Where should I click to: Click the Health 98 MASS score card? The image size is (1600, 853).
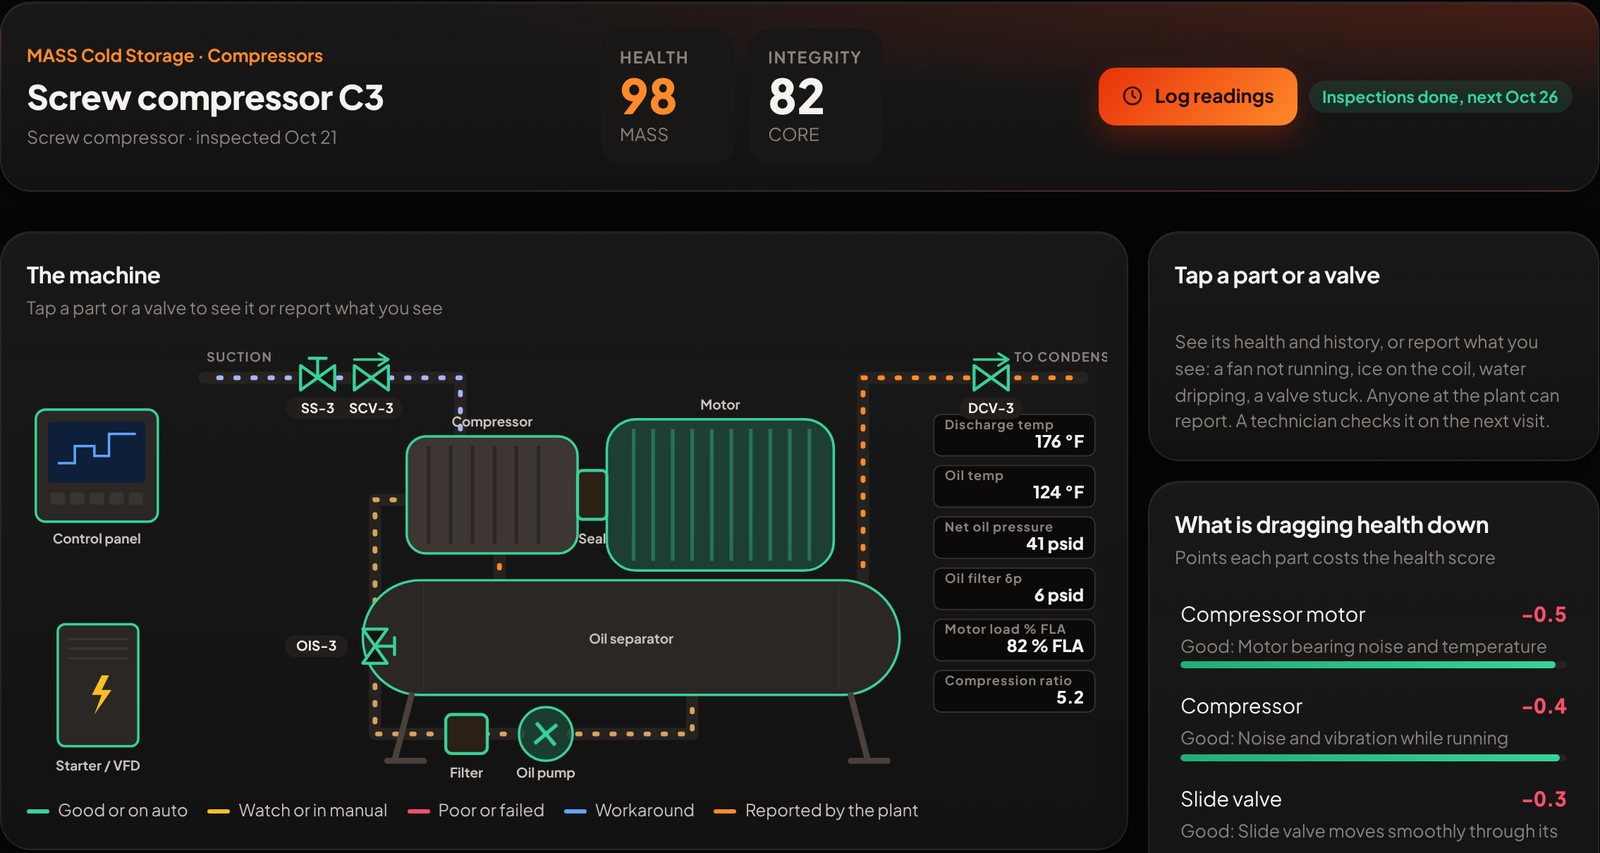click(x=667, y=96)
